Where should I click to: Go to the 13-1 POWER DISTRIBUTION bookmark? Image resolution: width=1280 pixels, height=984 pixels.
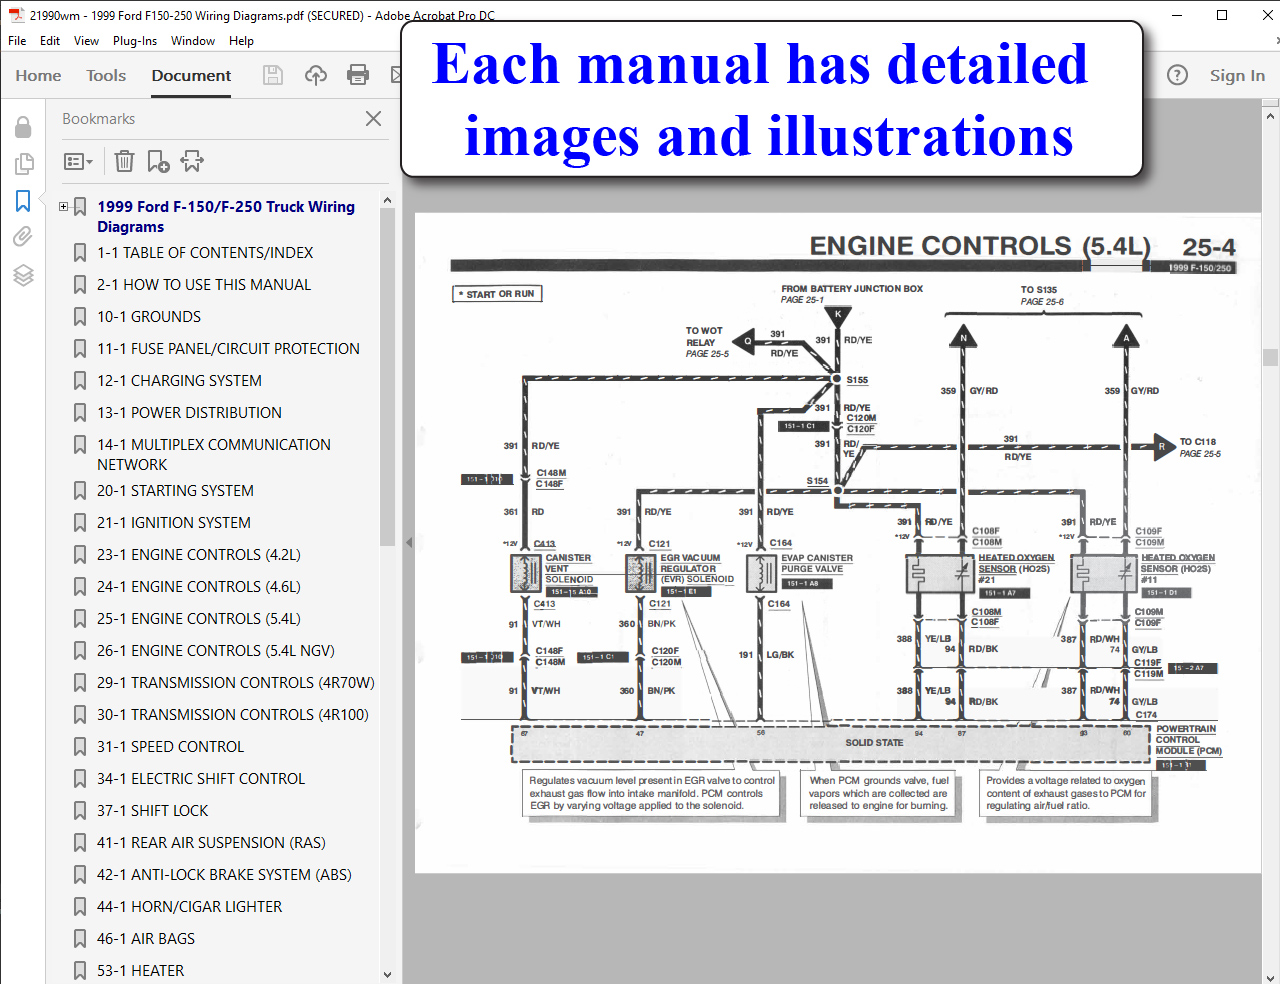pyautogui.click(x=189, y=413)
